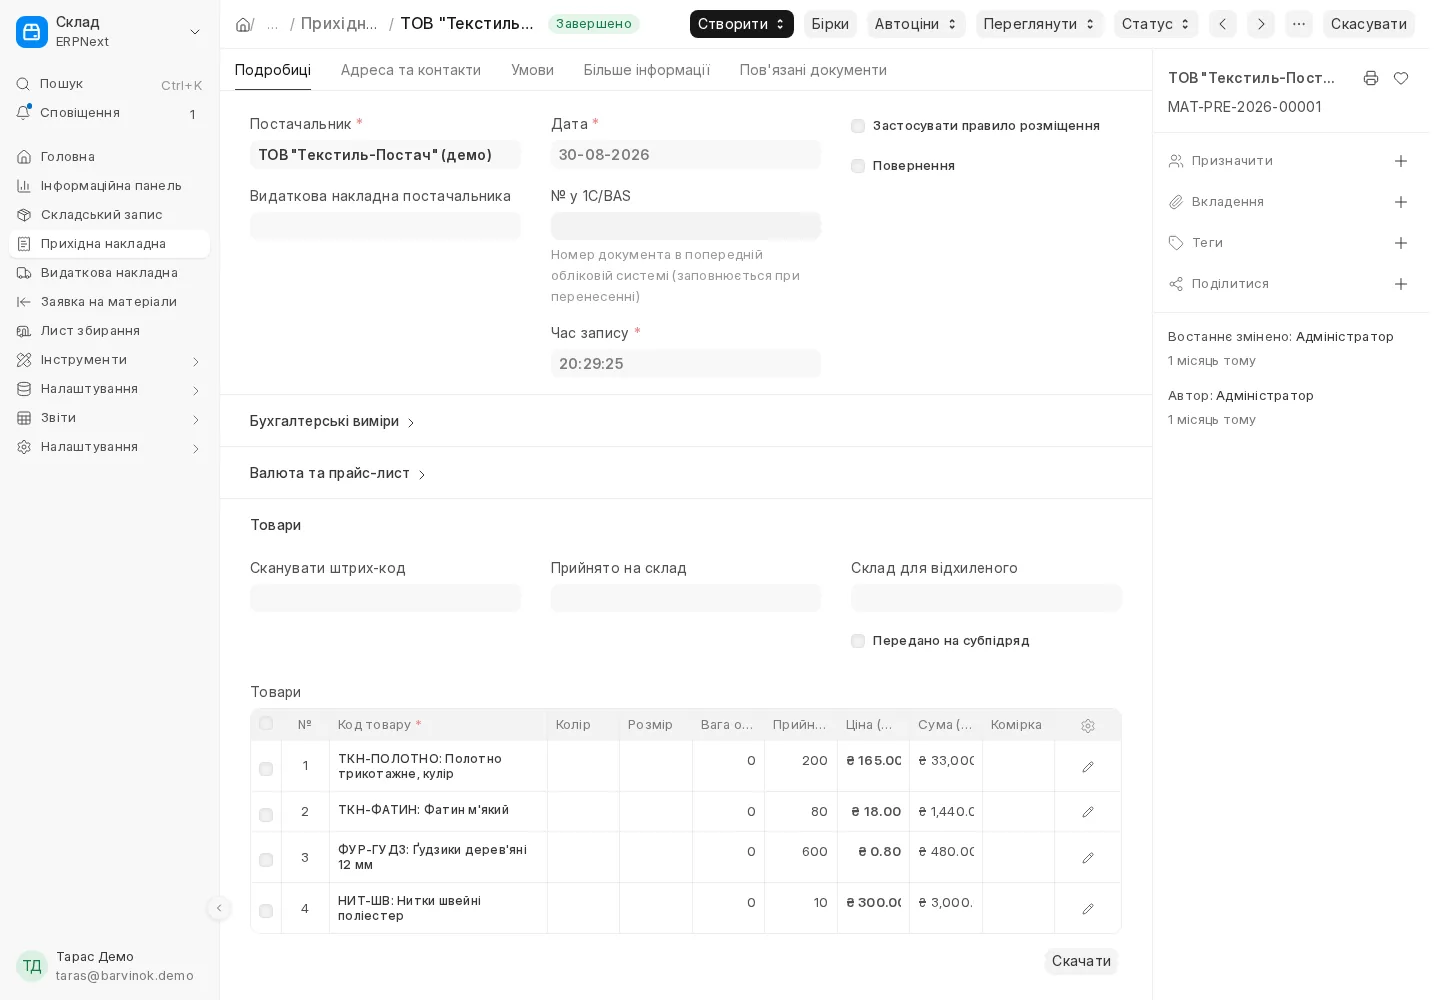Viewport: 1440px width, 1000px height.
Task: Switch to the Умови tab
Action: [532, 70]
